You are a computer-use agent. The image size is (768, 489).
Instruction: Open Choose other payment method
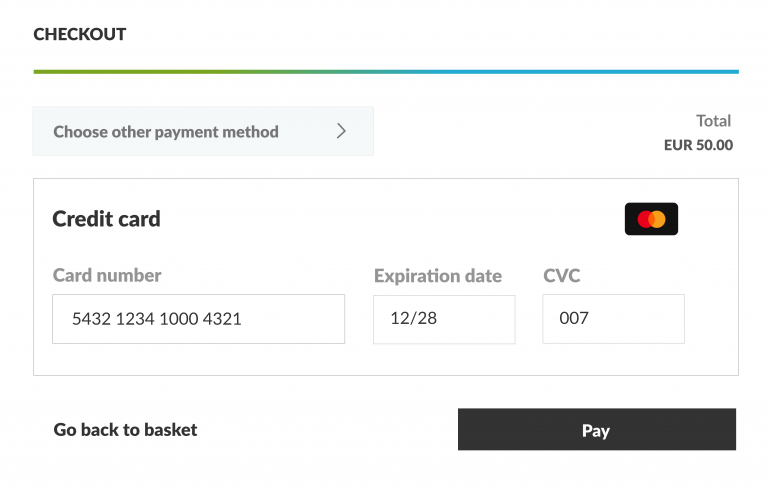(203, 131)
